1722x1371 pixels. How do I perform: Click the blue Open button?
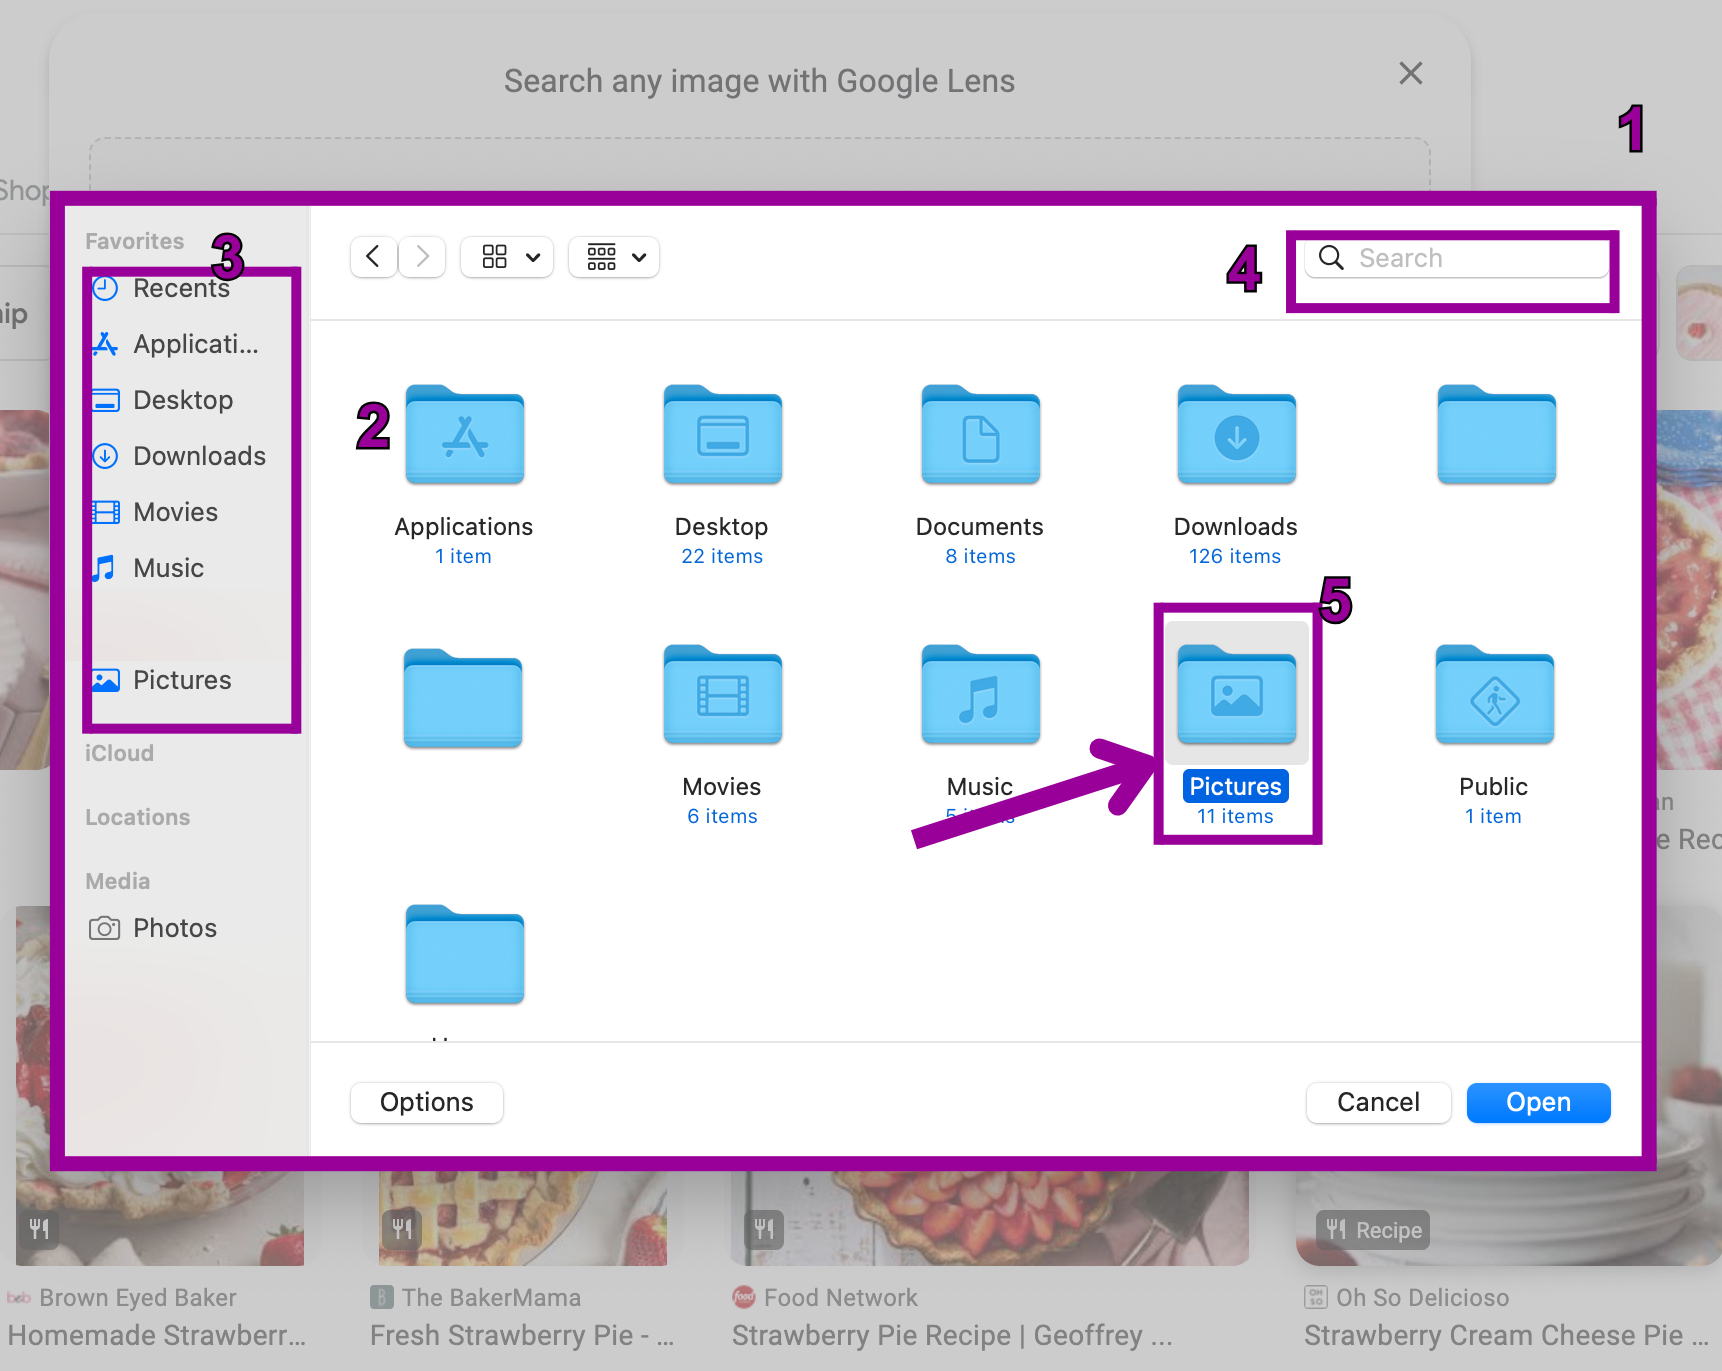pos(1538,1102)
